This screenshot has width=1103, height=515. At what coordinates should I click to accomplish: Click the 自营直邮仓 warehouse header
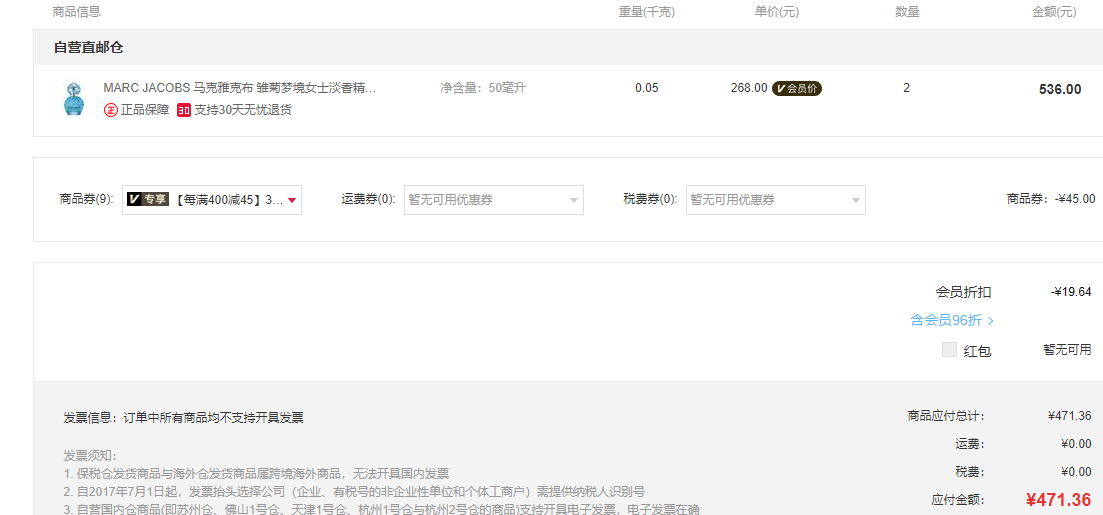click(x=89, y=48)
